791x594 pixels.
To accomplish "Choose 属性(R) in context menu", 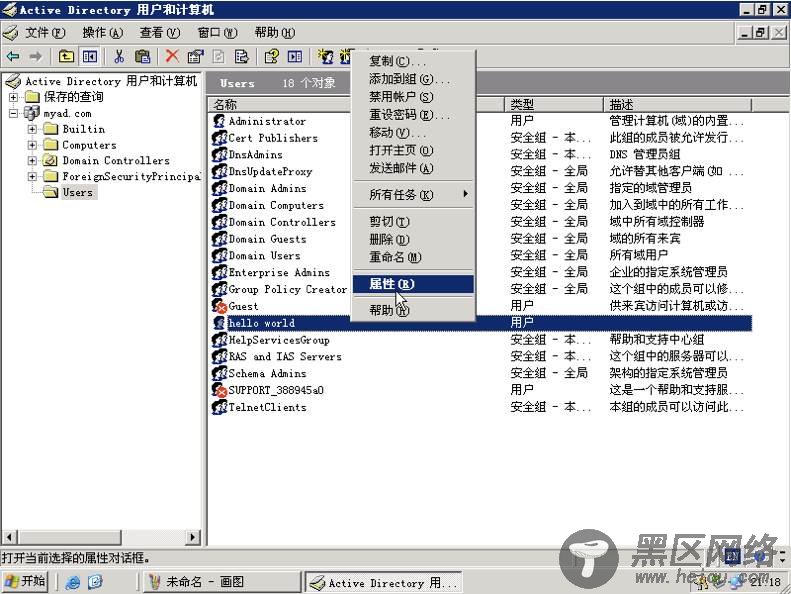I will (x=413, y=284).
